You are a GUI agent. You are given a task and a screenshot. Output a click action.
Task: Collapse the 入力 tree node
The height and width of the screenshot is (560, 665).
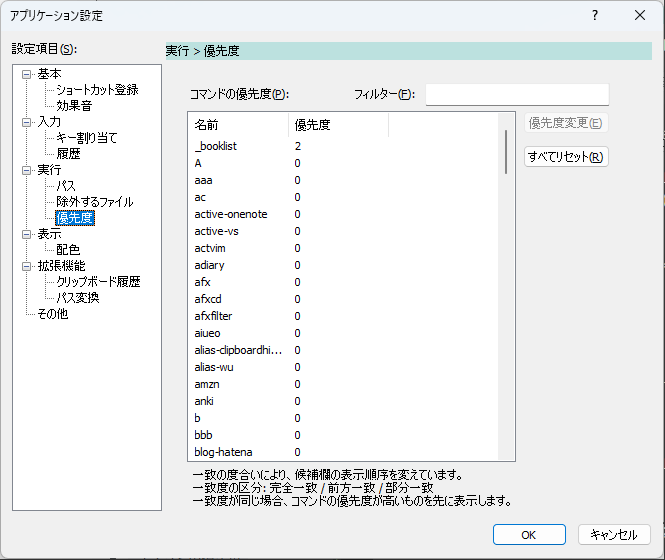pyautogui.click(x=27, y=123)
